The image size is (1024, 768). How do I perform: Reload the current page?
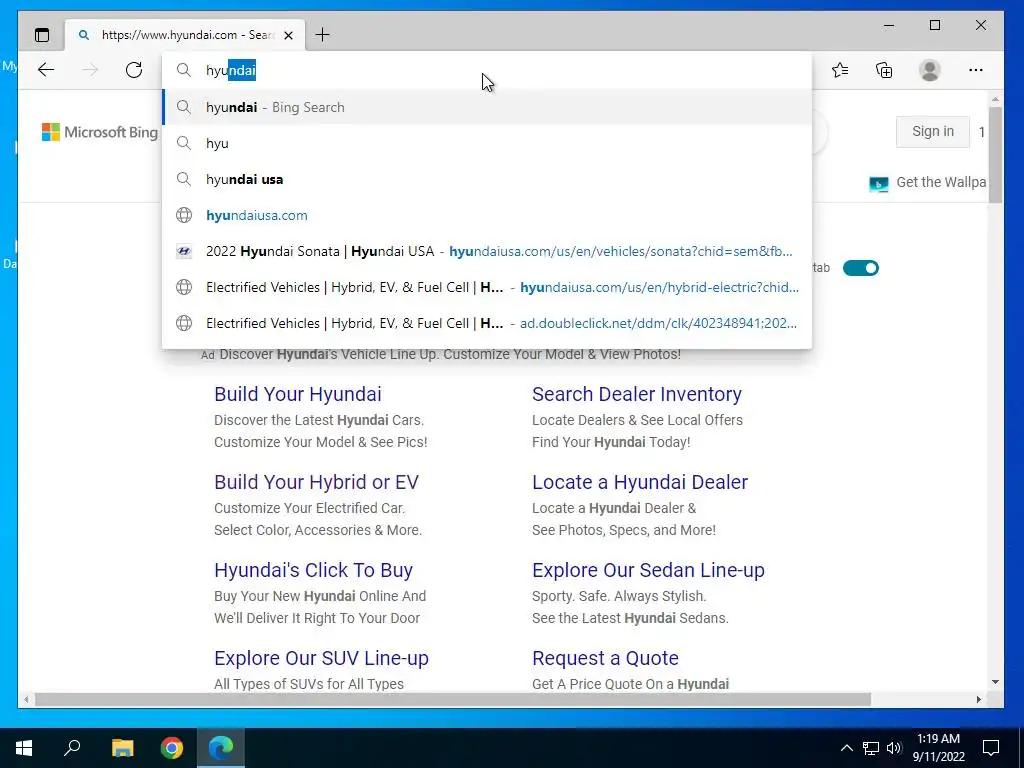click(x=134, y=70)
